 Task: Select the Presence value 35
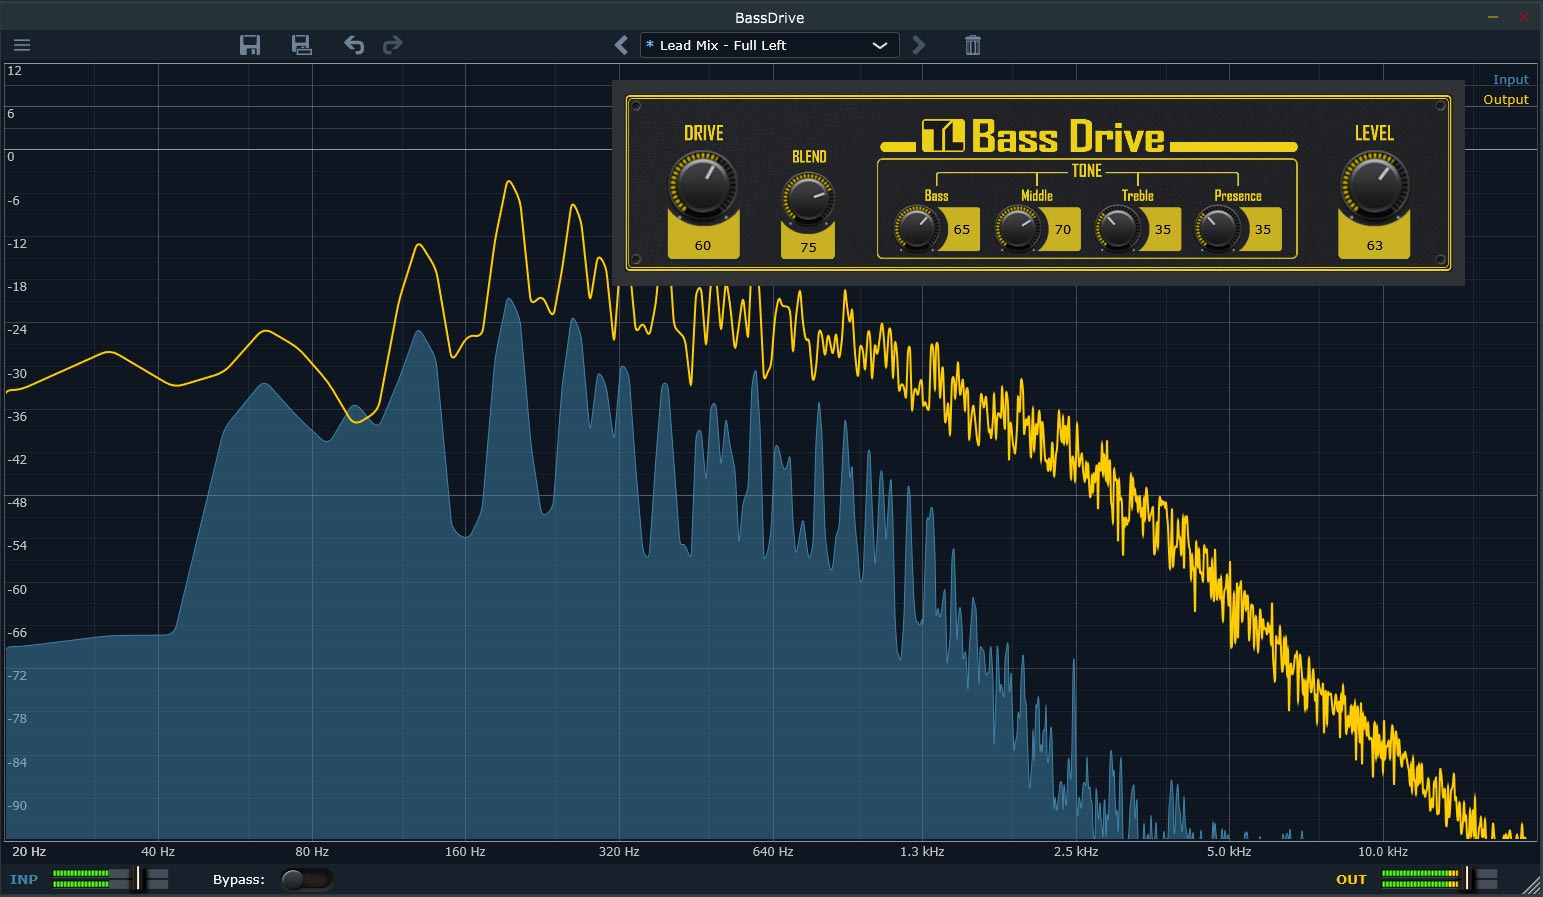[1263, 229]
